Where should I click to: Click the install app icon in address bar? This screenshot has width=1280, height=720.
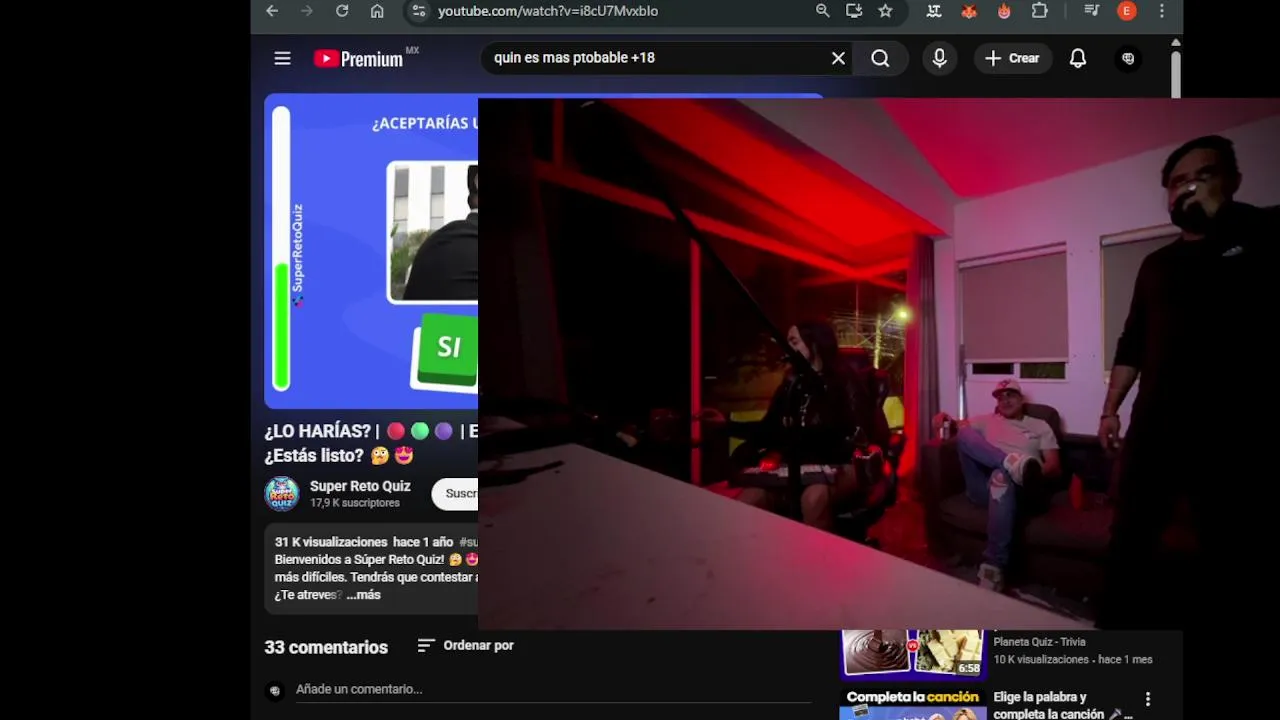(x=854, y=11)
